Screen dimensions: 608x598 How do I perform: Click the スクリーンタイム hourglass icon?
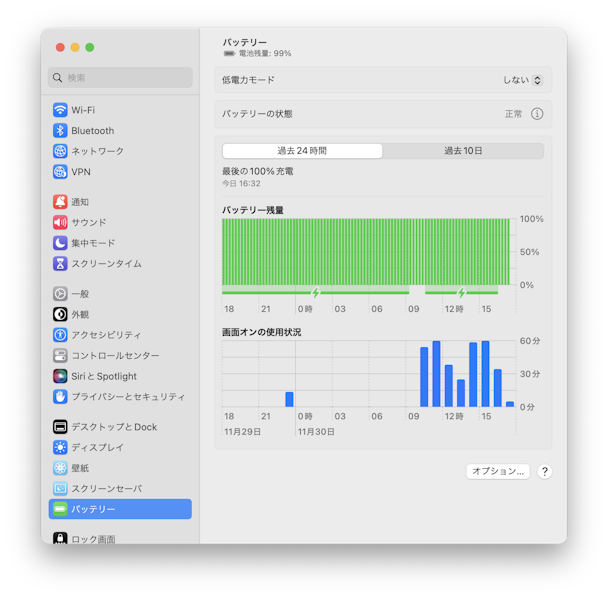coord(60,264)
